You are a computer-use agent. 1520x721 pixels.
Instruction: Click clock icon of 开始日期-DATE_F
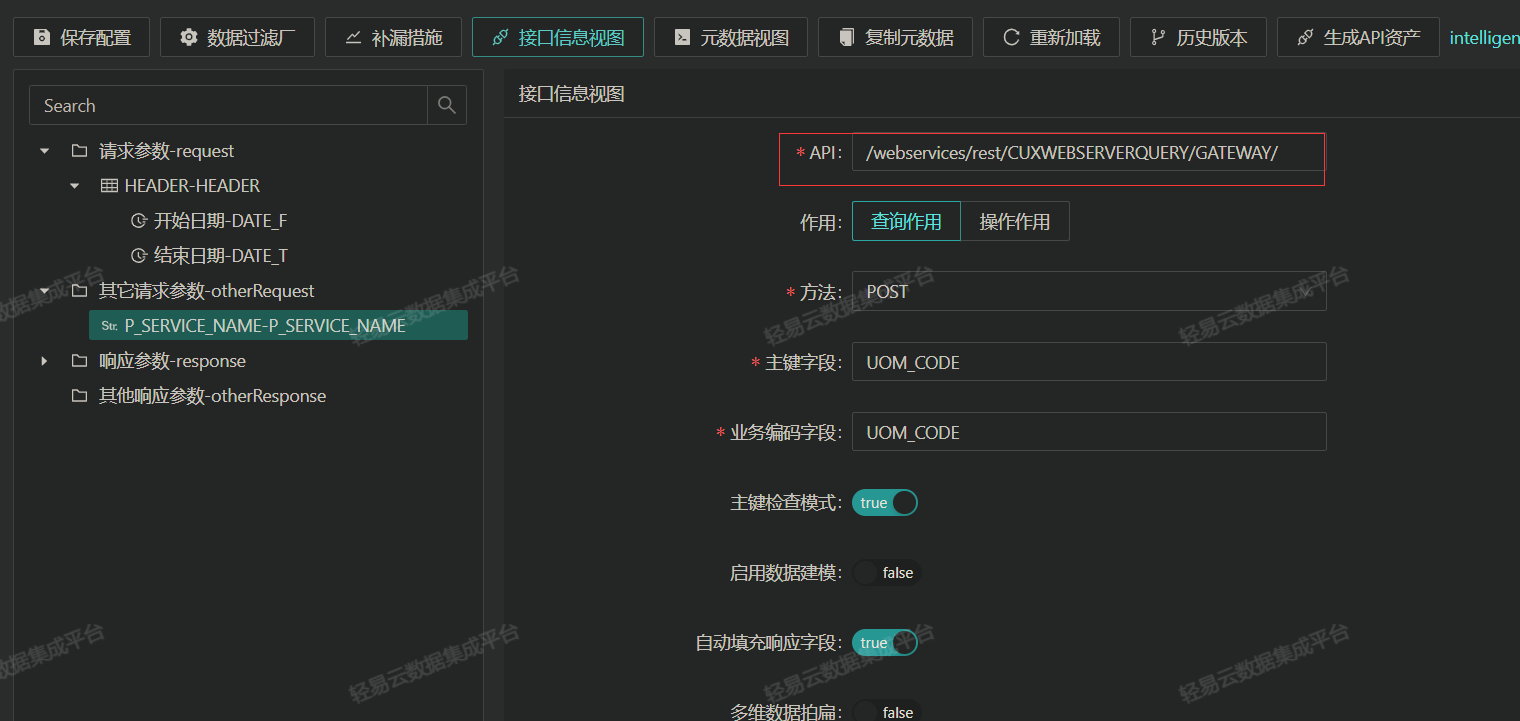click(x=138, y=221)
